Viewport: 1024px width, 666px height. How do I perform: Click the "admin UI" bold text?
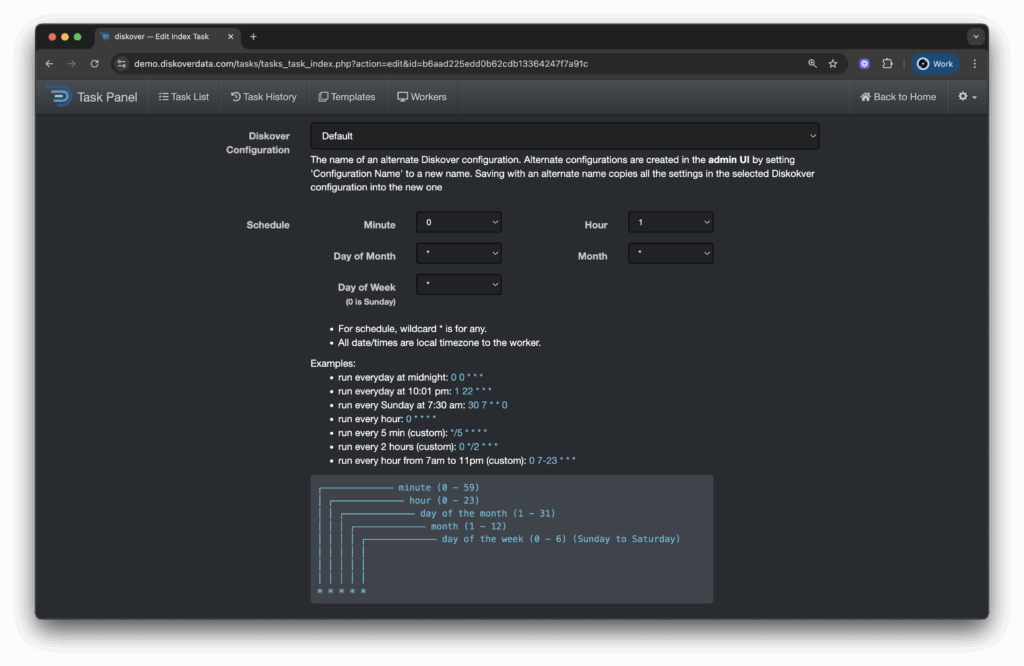point(729,159)
